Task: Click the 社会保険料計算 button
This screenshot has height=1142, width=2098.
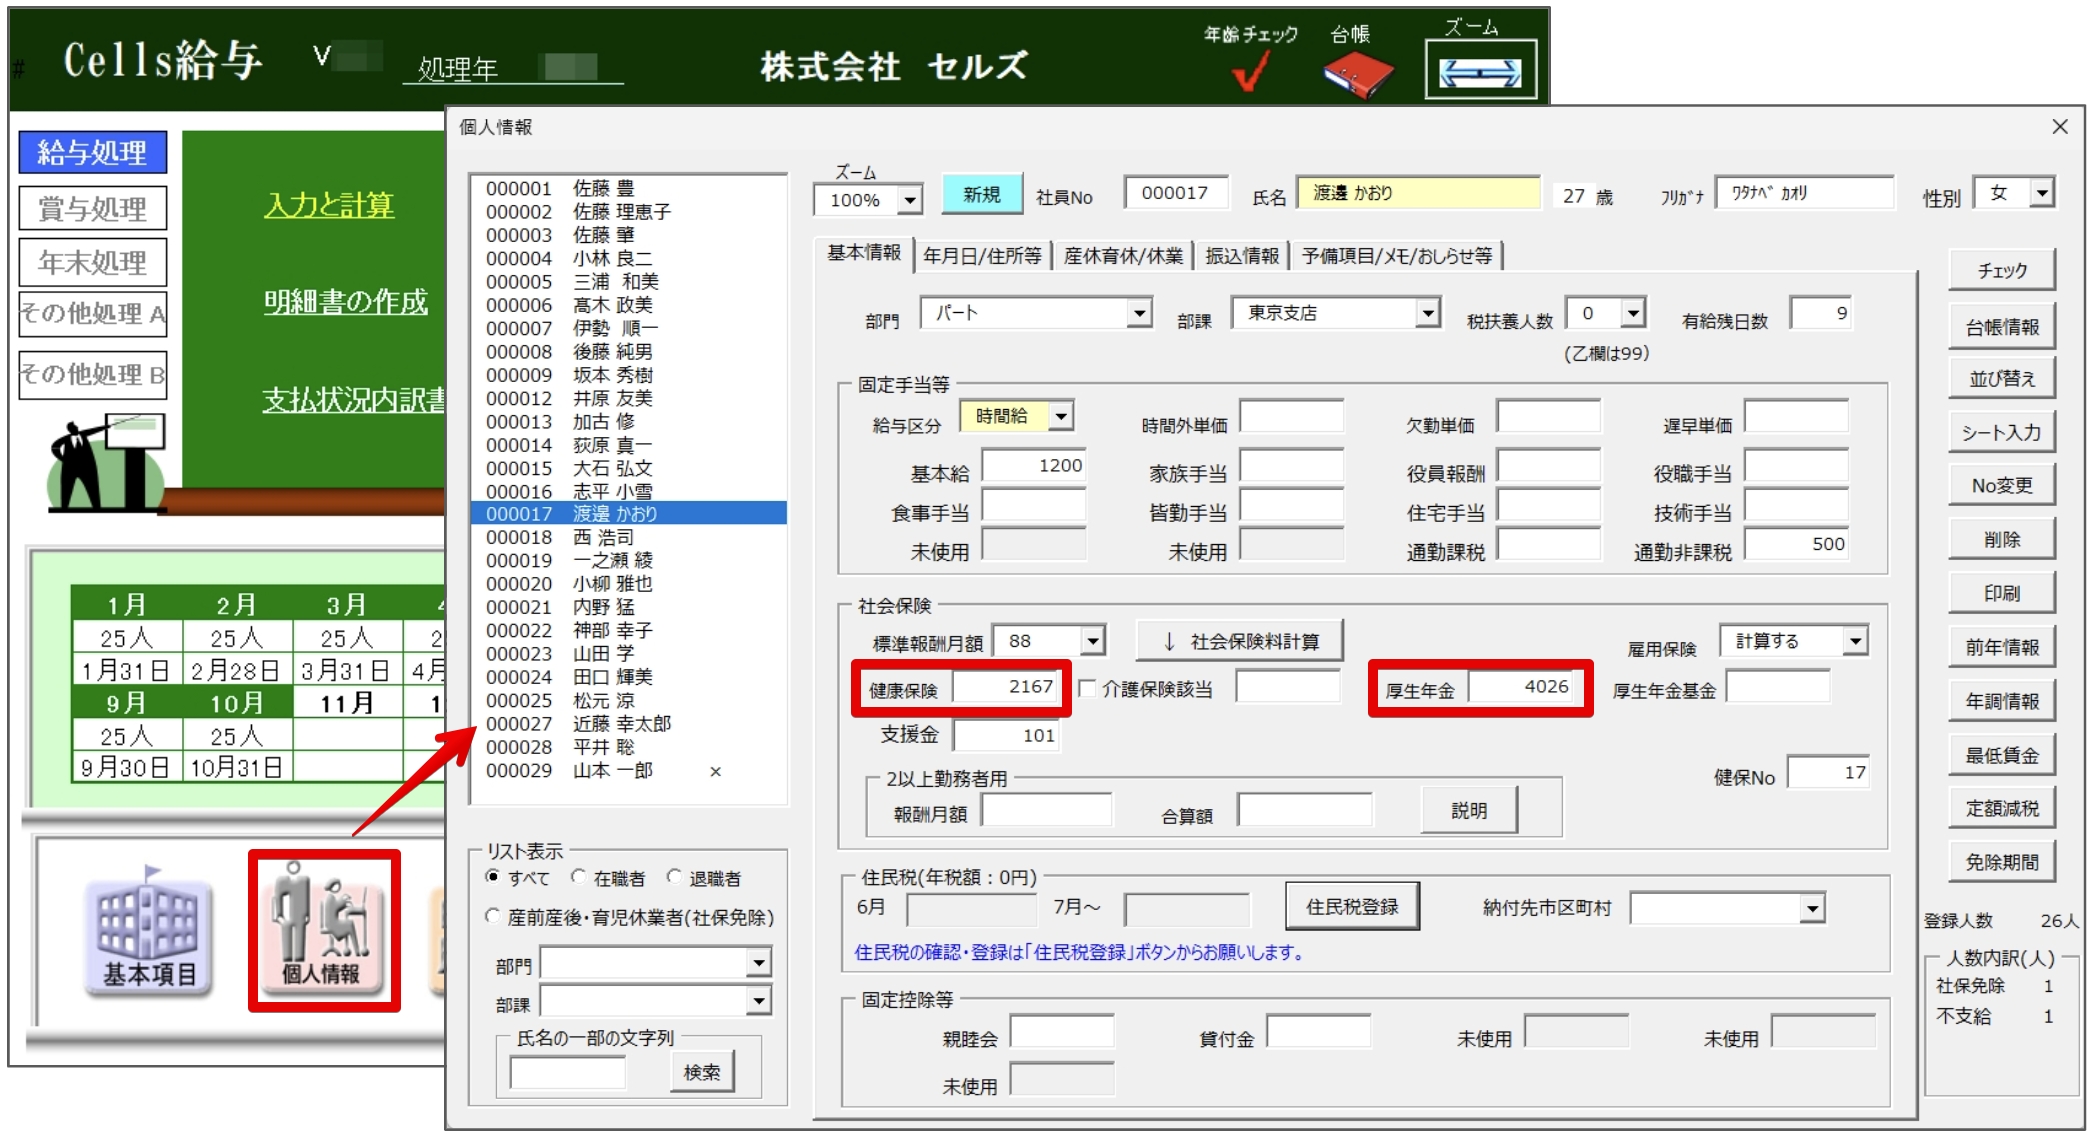Action: 1240,641
